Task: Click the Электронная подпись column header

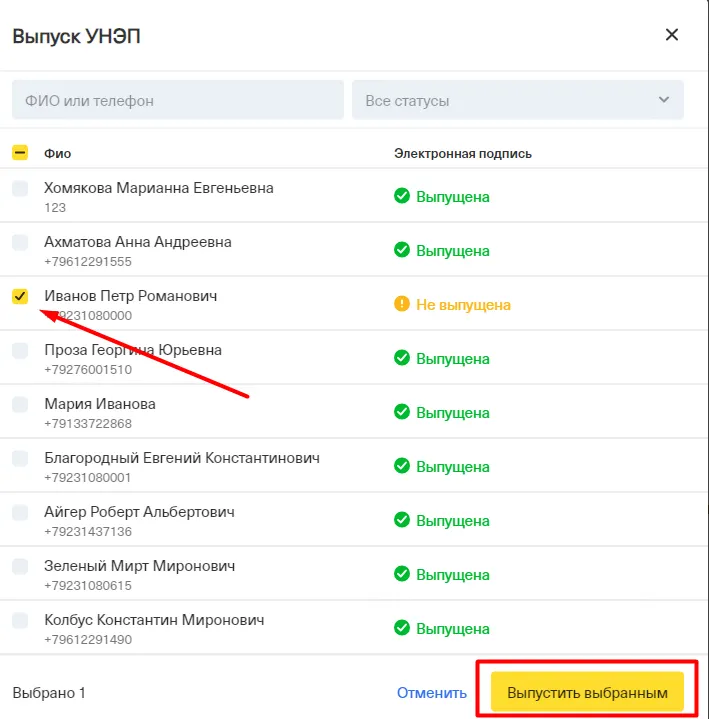Action: (x=462, y=153)
